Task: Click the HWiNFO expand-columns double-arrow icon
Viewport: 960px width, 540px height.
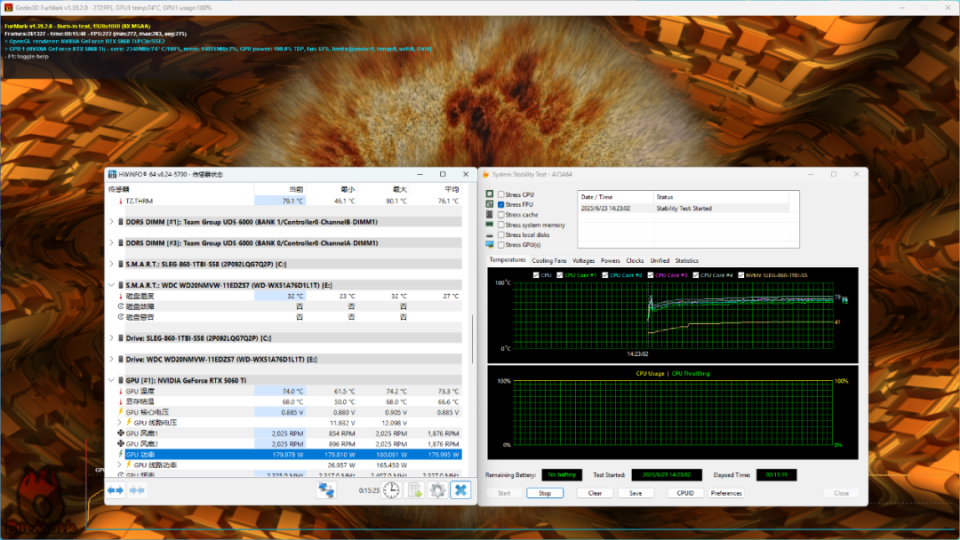Action: pyautogui.click(x=116, y=490)
